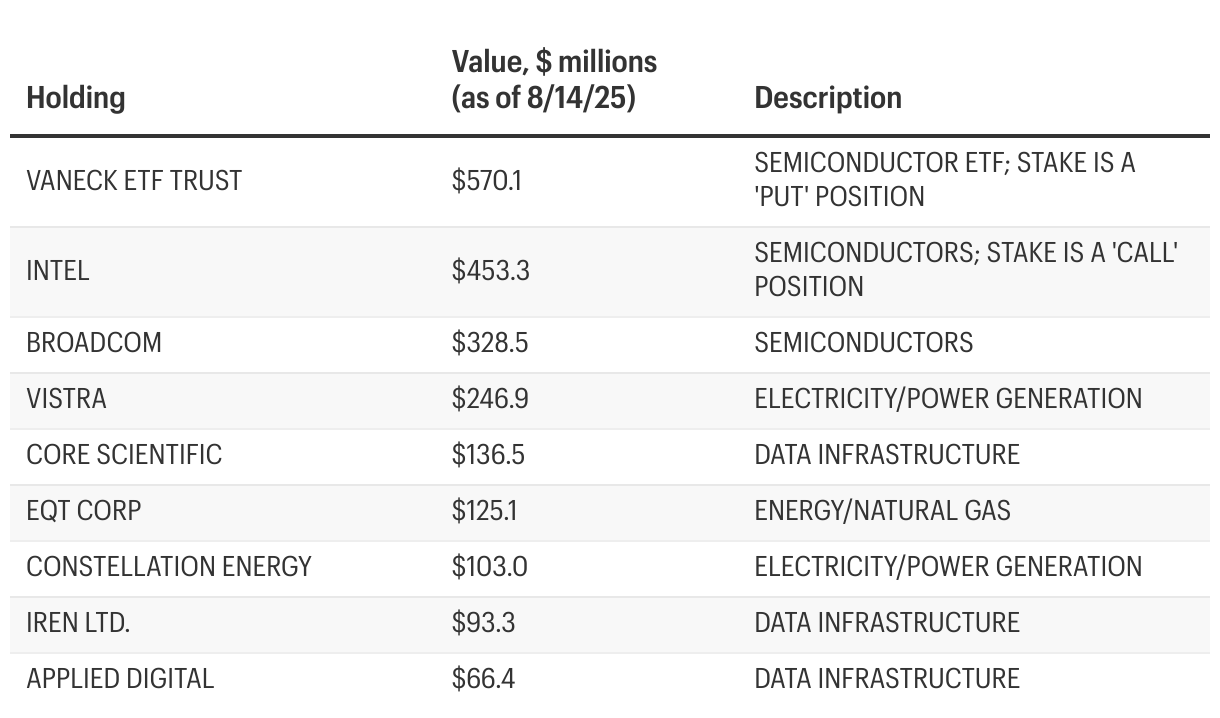Viewport: 1220px width, 718px height.
Task: Select the VISTRA holding cell
Action: [x=66, y=399]
